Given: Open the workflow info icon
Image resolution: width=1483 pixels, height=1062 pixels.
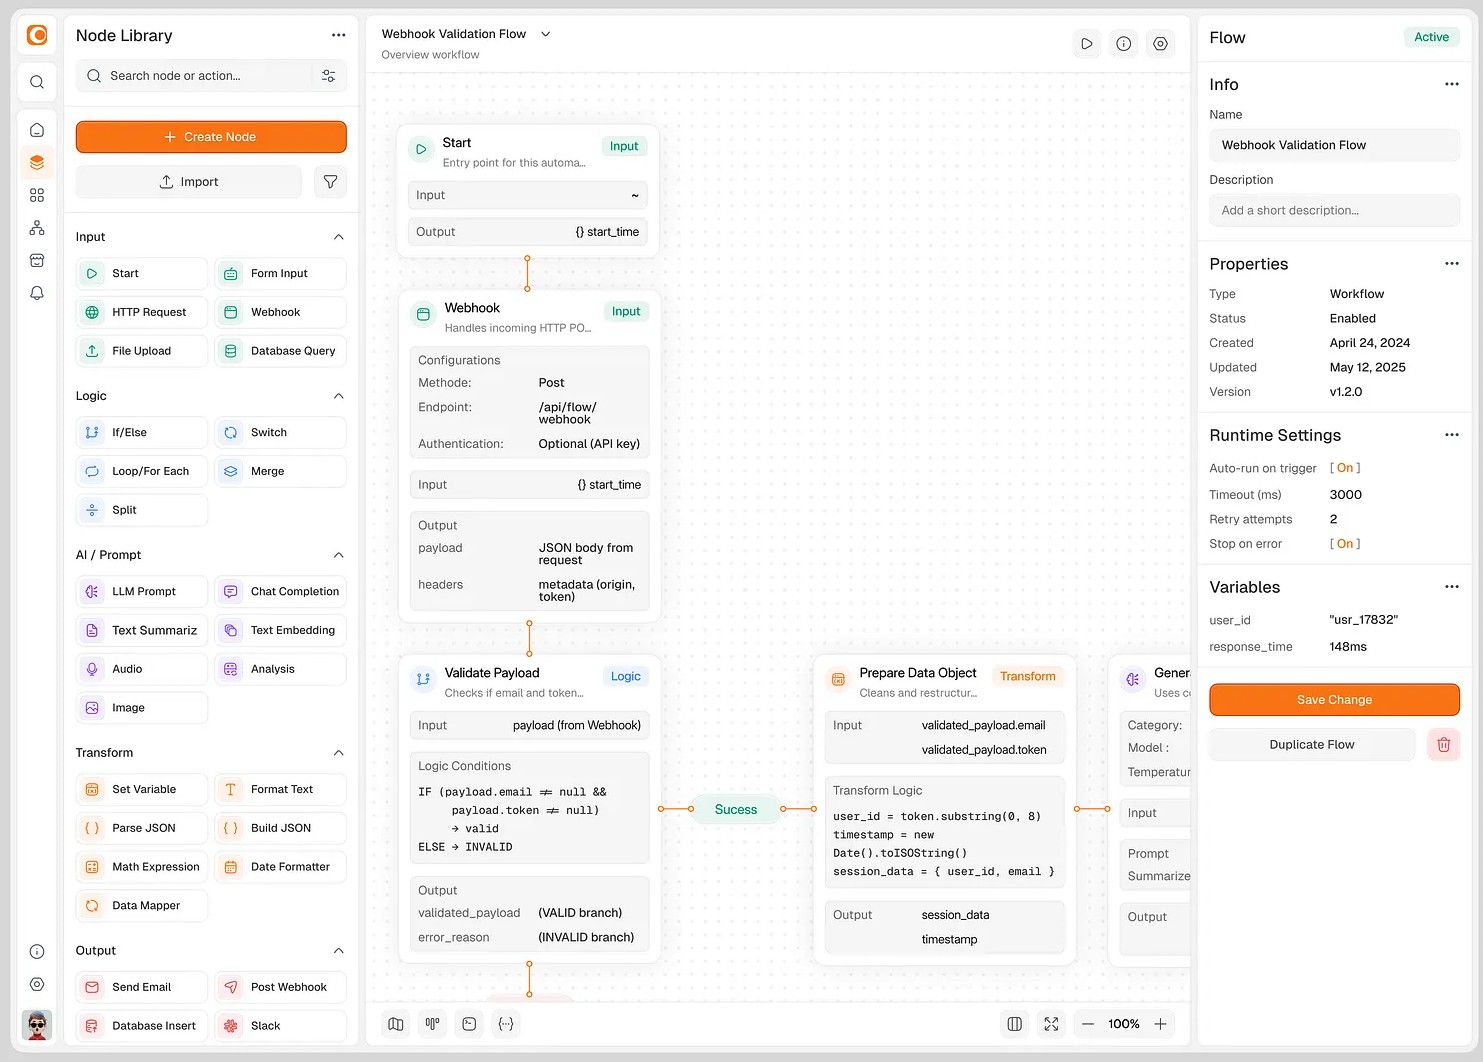Looking at the screenshot, I should pyautogui.click(x=1124, y=44).
